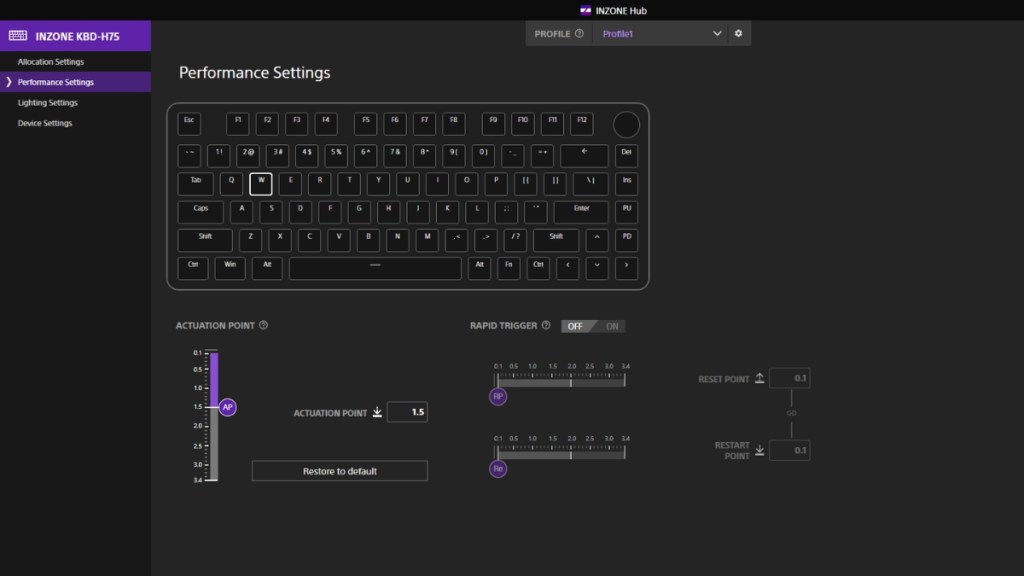Open the profile settings gear icon
The image size is (1024, 576).
click(739, 33)
